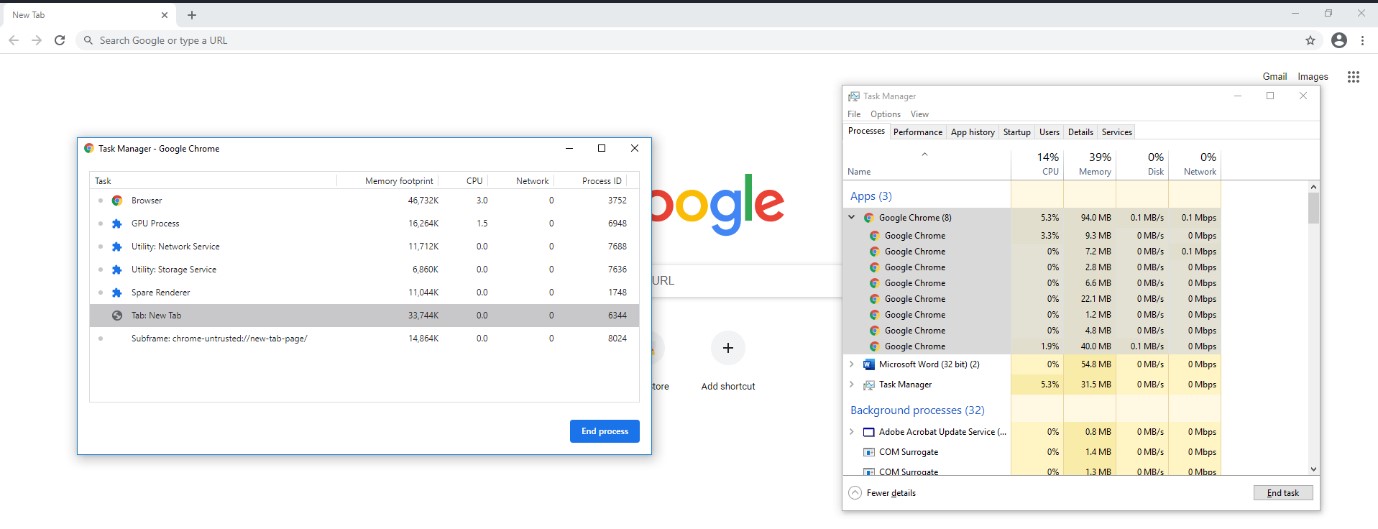Open the Images link

(x=1313, y=77)
